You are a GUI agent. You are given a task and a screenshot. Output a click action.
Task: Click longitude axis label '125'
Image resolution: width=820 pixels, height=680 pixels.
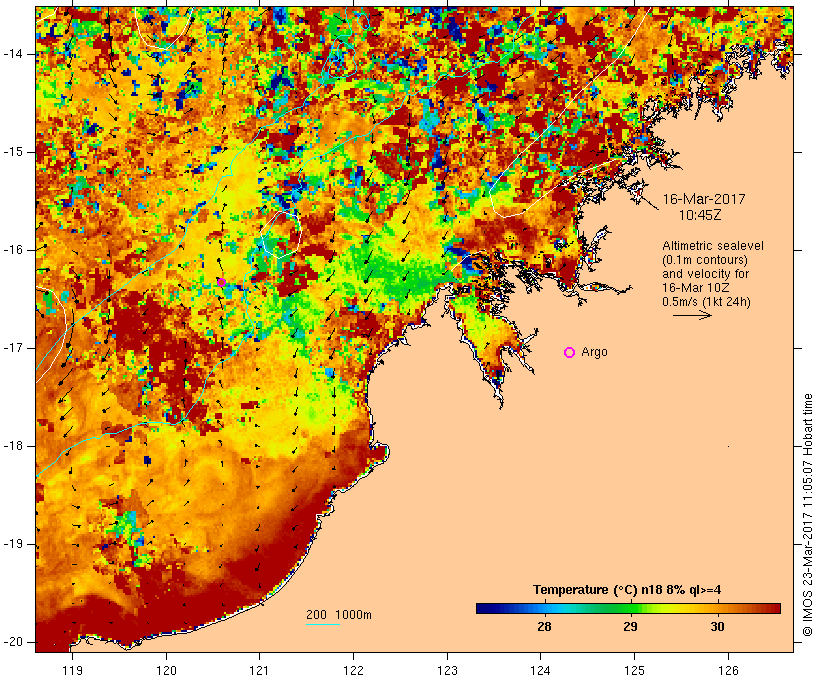click(x=634, y=671)
